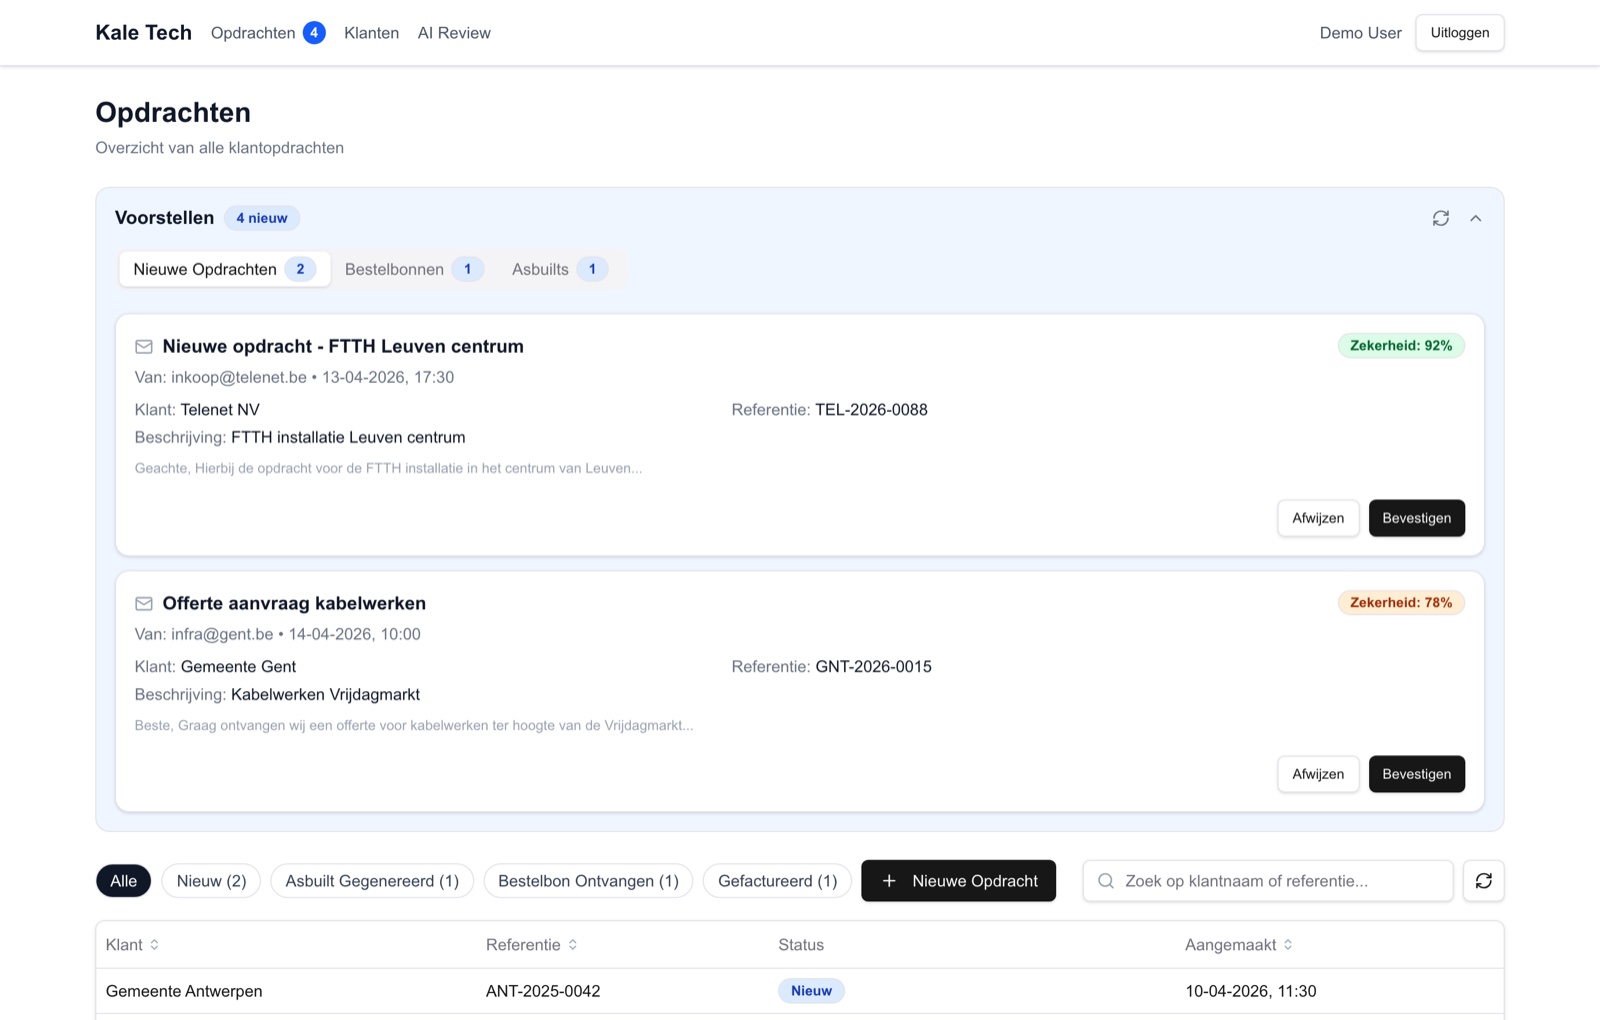Screen dimensions: 1600x1020
Task: Reject the Offerte aanvraag kabelwerken proposal
Action: 1318,774
